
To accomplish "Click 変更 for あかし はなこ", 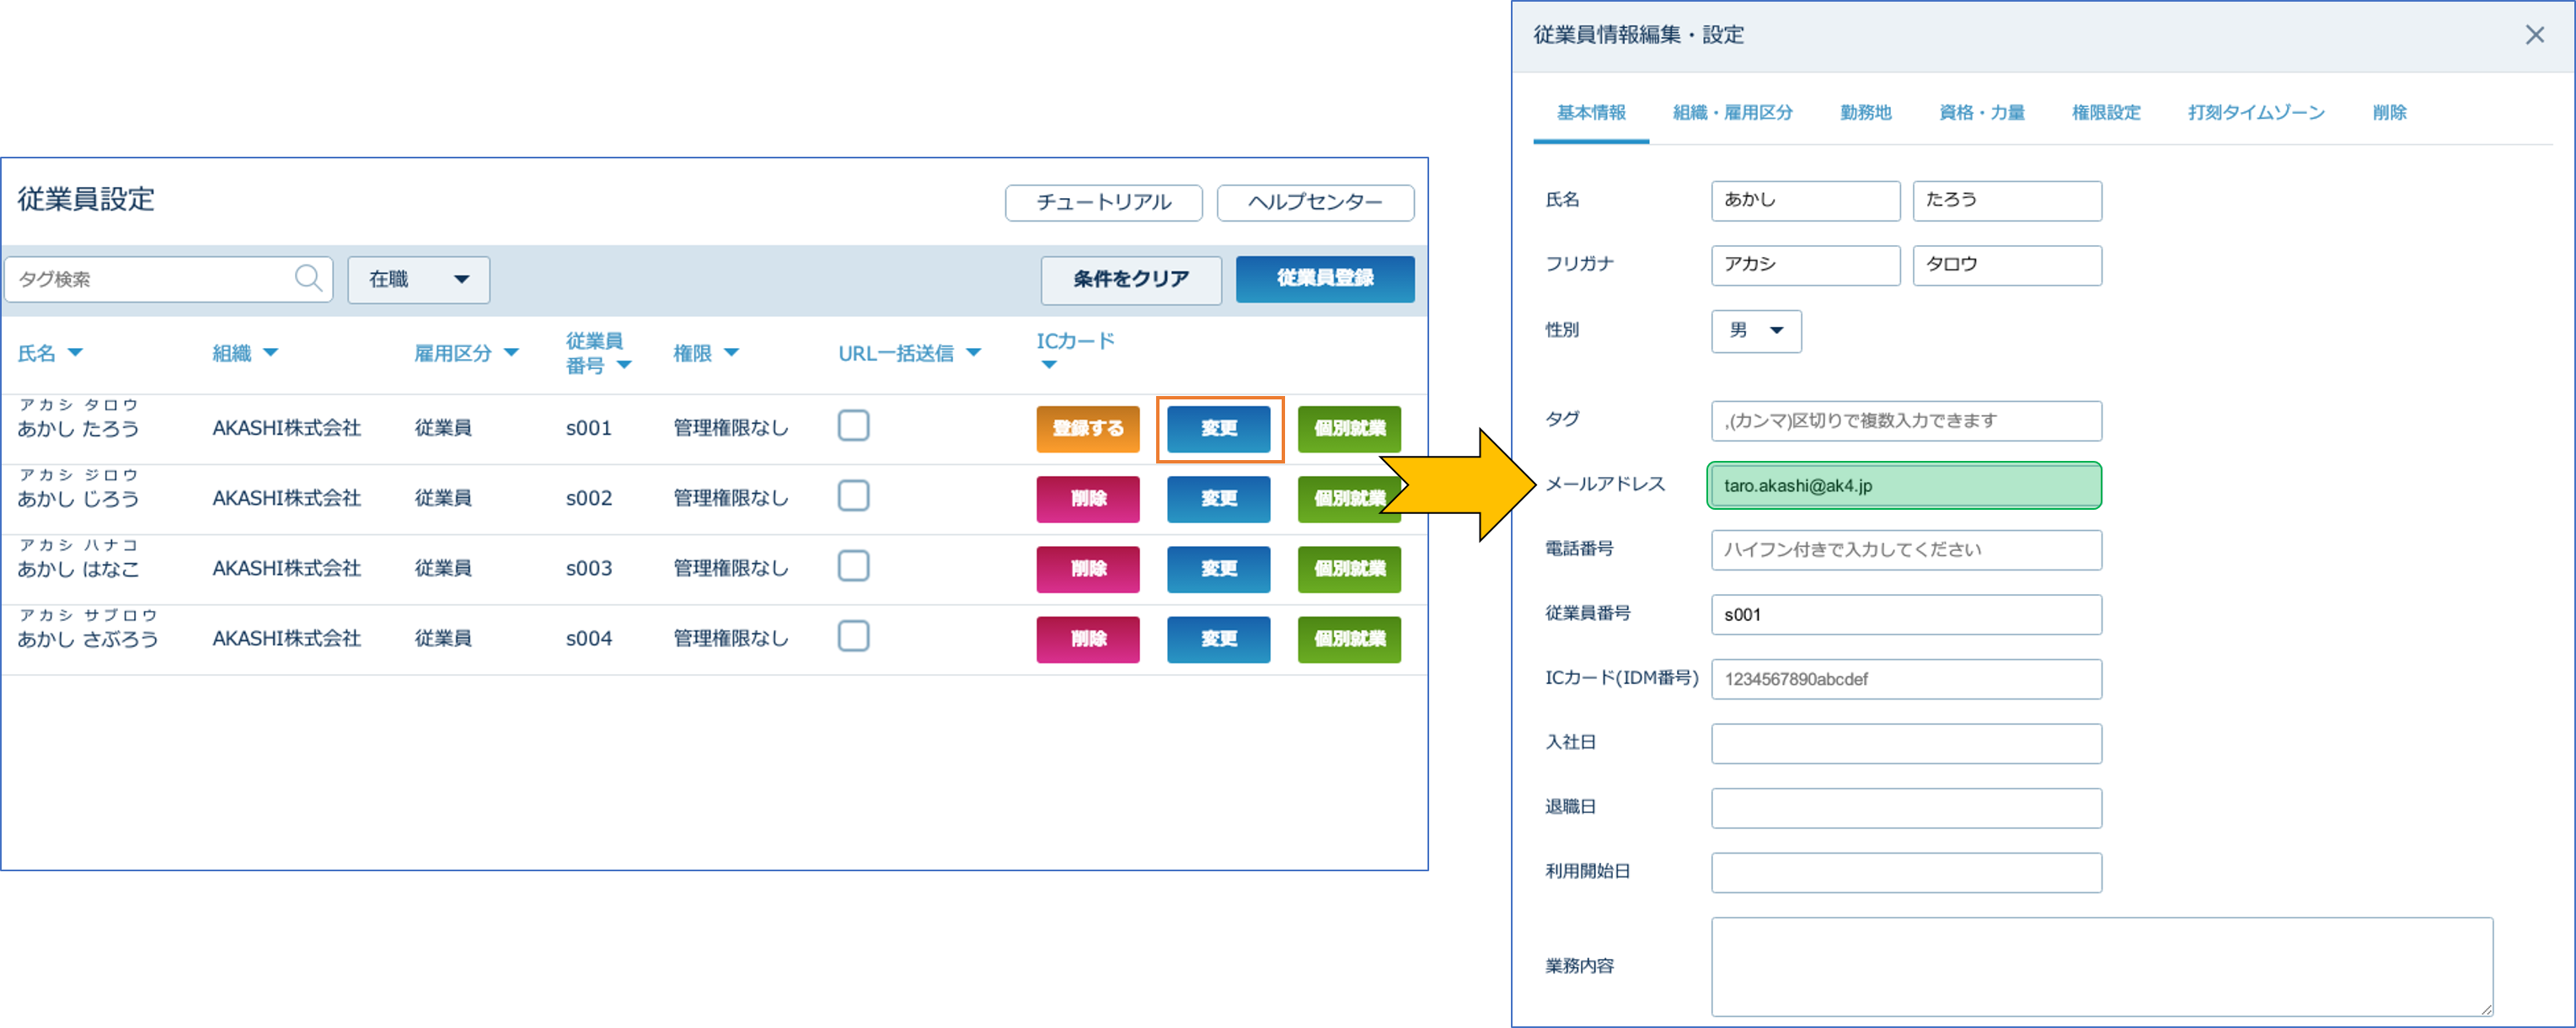I will coord(1218,569).
